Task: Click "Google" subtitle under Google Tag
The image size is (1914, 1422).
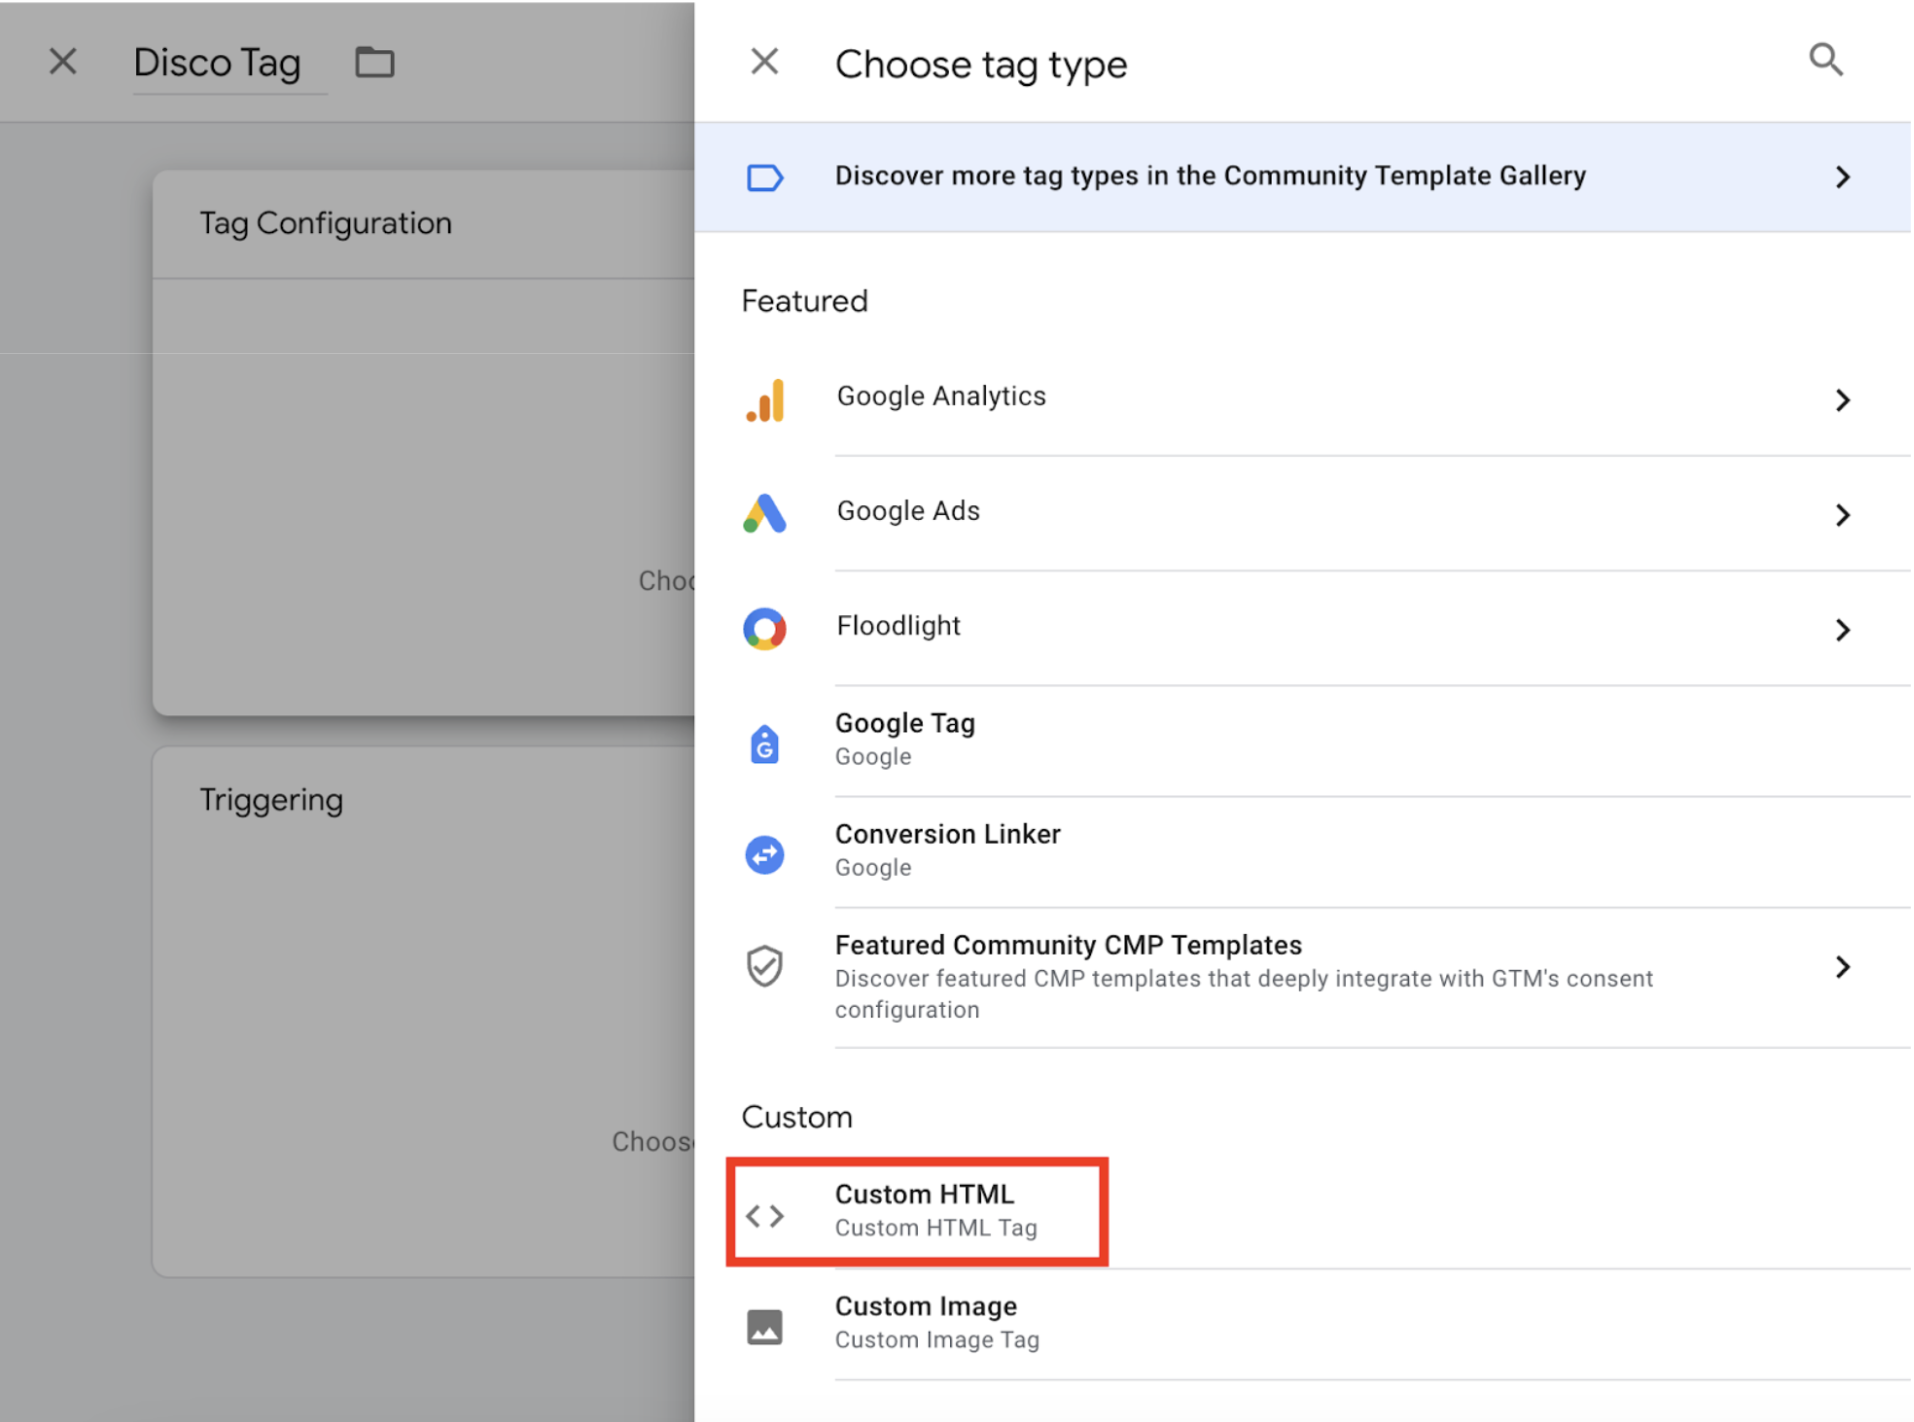Action: (x=873, y=757)
